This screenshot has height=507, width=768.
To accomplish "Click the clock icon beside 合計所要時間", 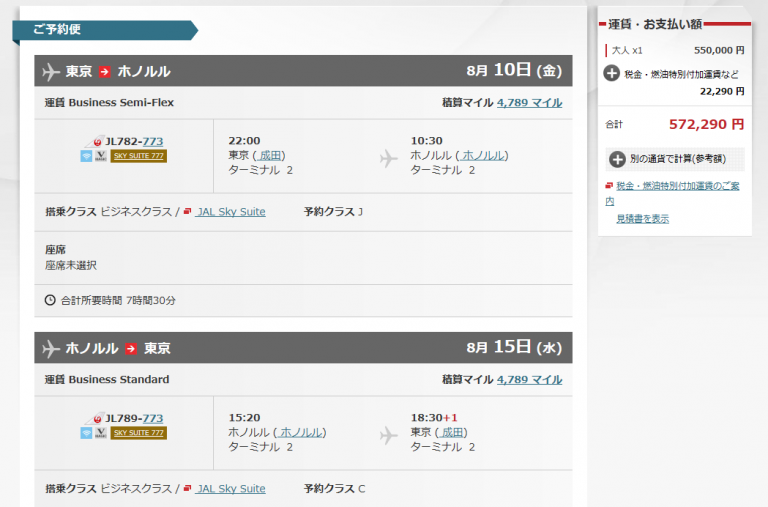I will pos(51,300).
